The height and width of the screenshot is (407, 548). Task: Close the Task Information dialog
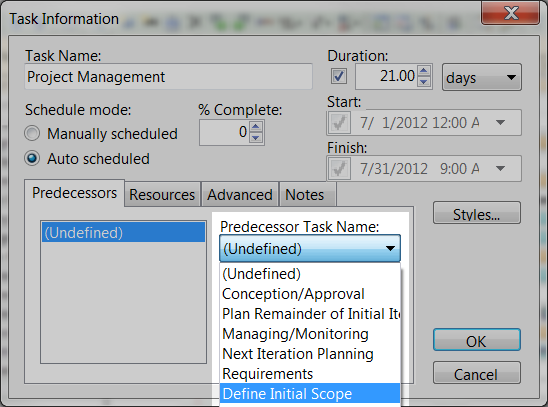[x=511, y=13]
